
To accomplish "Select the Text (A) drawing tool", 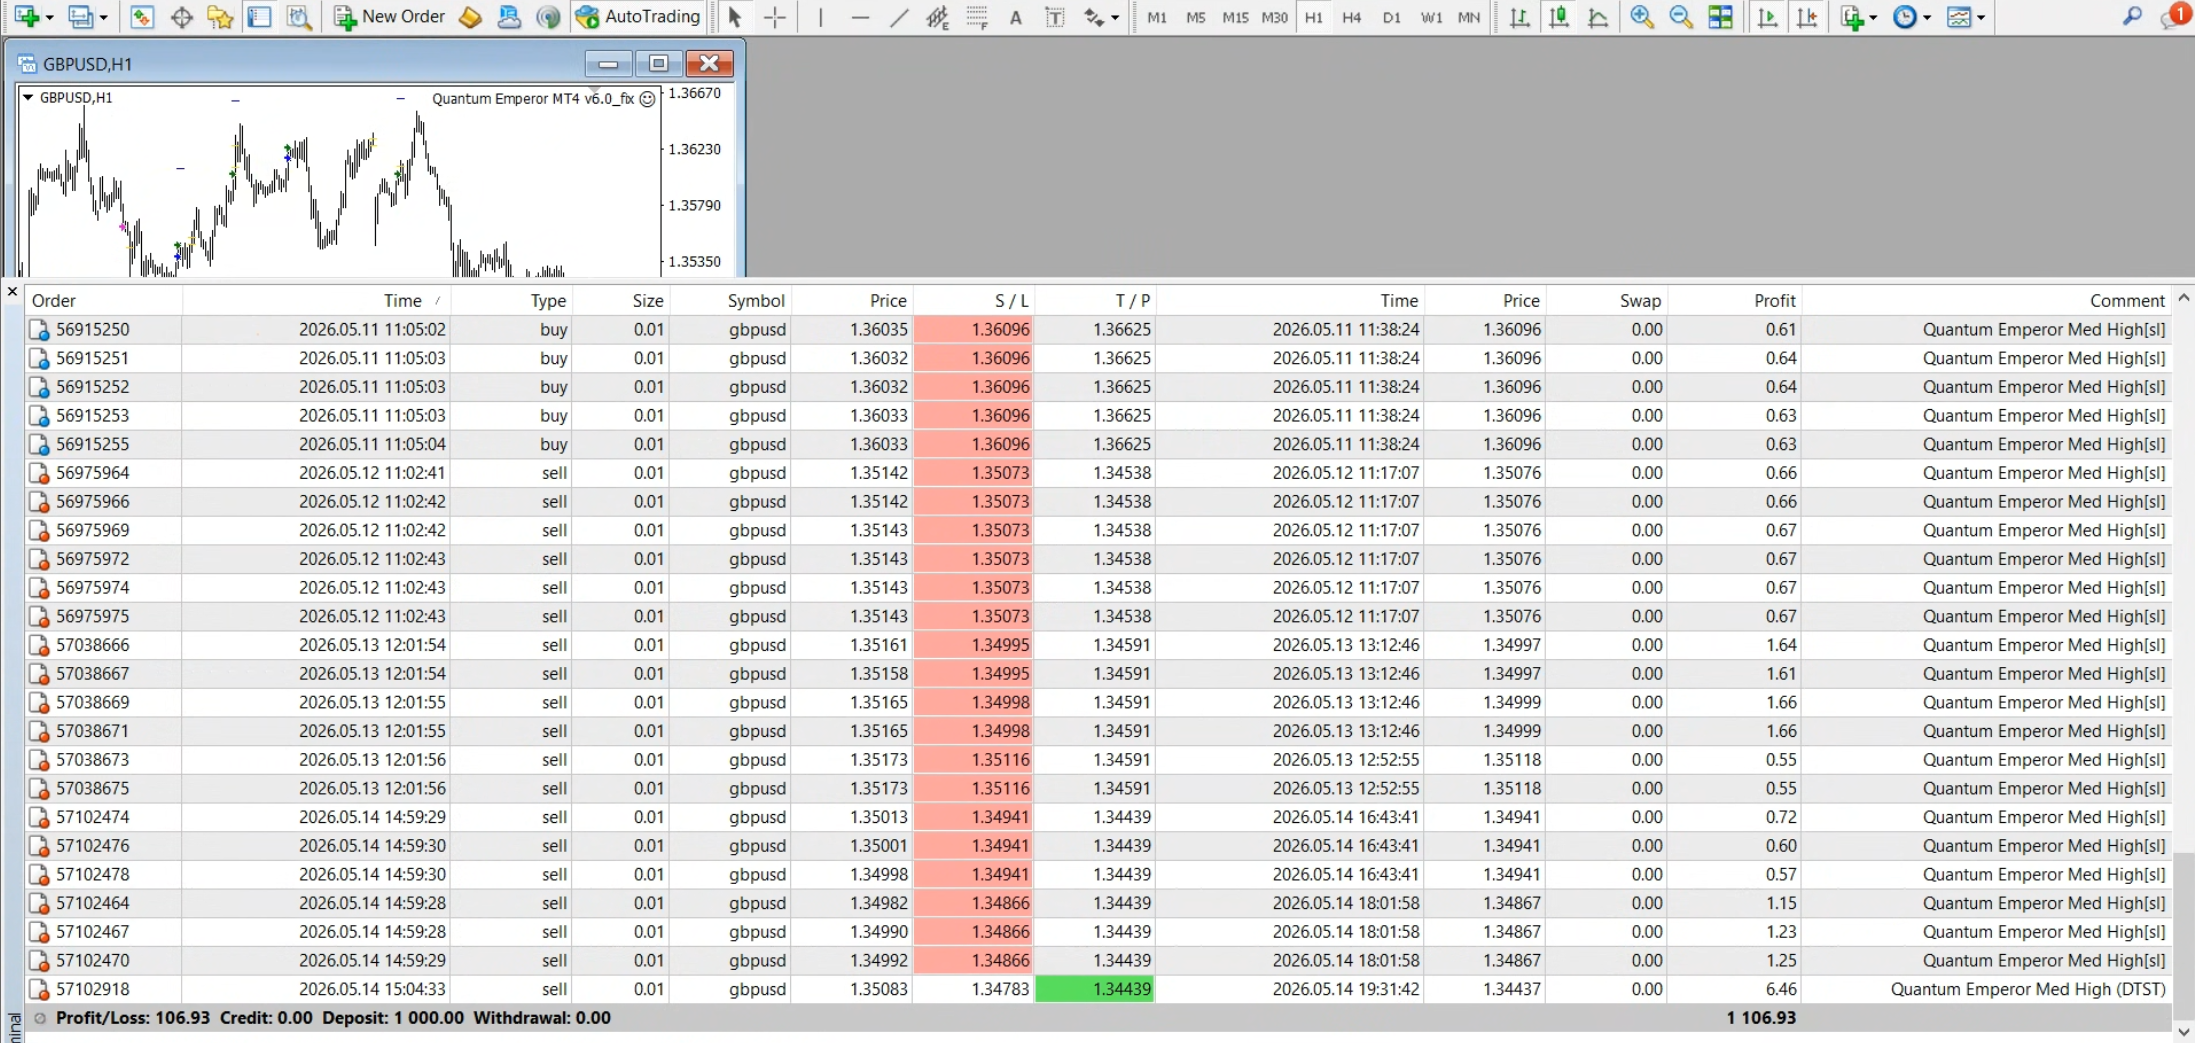I will (x=1016, y=17).
